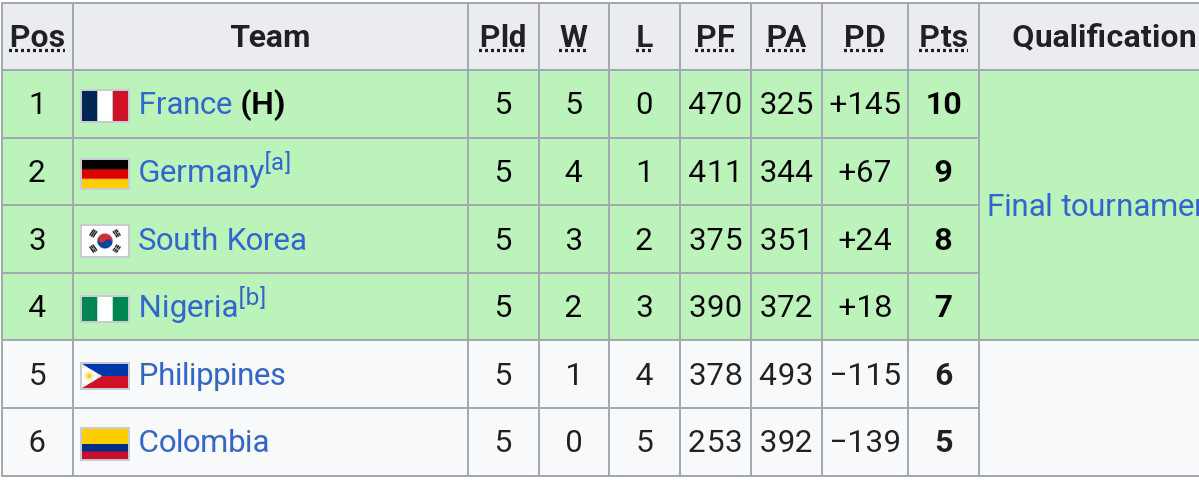1199x484 pixels.
Task: Click the France flag icon
Action: (x=105, y=105)
